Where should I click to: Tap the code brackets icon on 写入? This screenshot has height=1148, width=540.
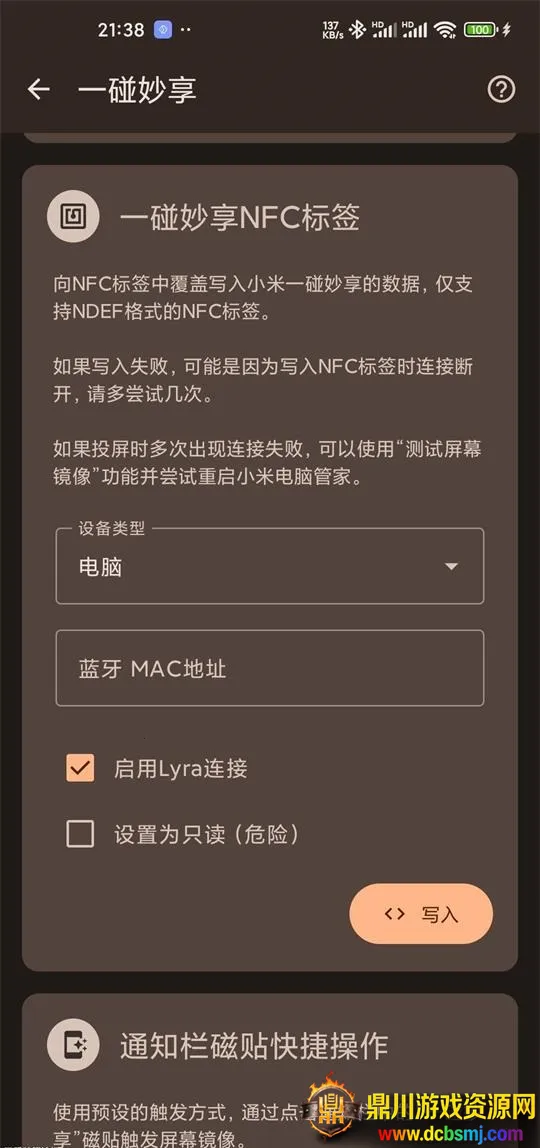(x=395, y=913)
